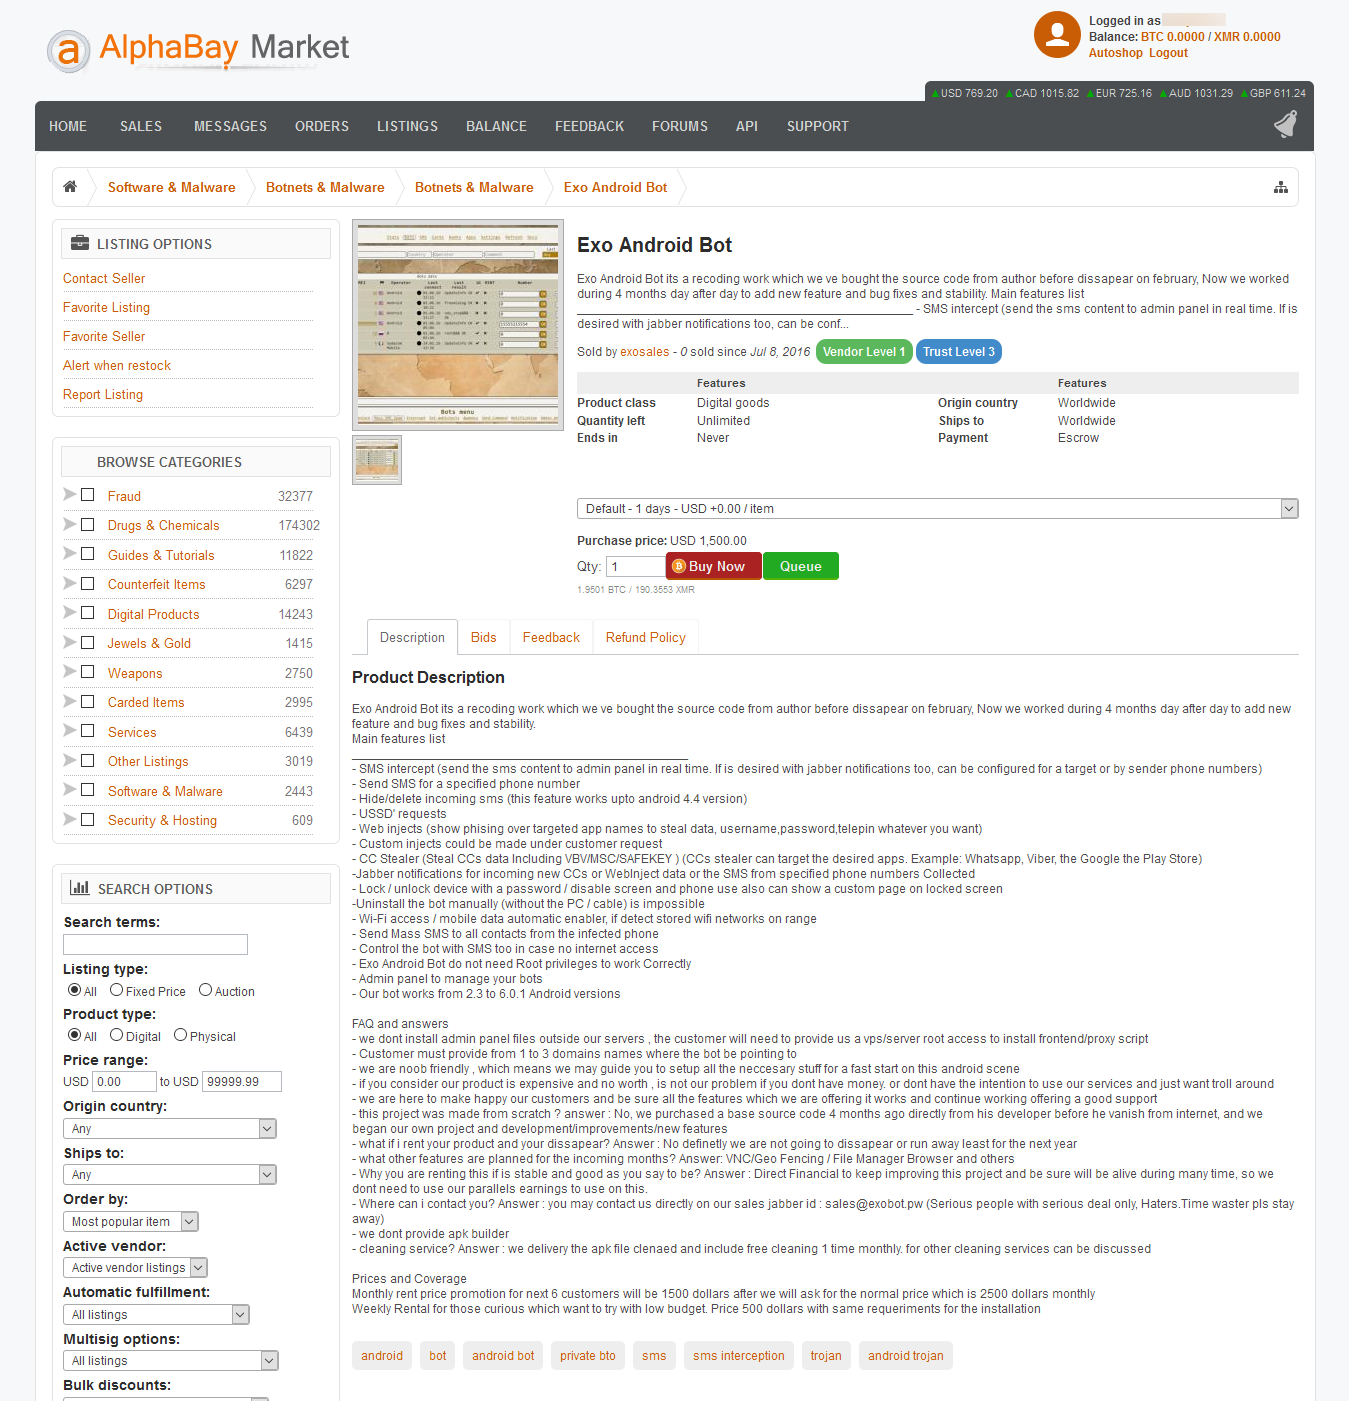Expand the Fraud category arrow

[x=70, y=495]
